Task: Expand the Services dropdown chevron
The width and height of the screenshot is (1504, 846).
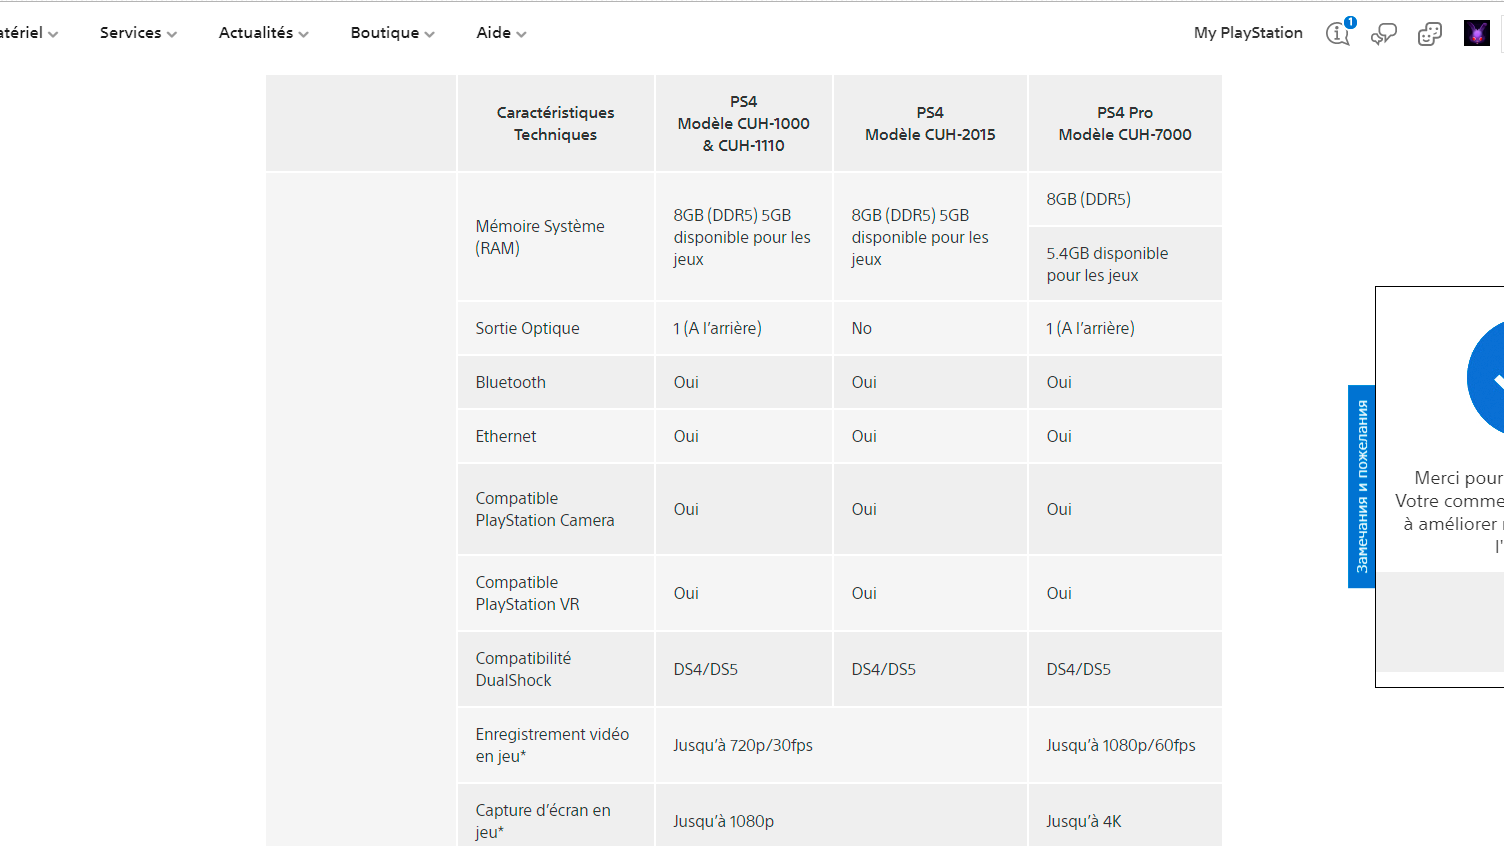Action: [172, 34]
